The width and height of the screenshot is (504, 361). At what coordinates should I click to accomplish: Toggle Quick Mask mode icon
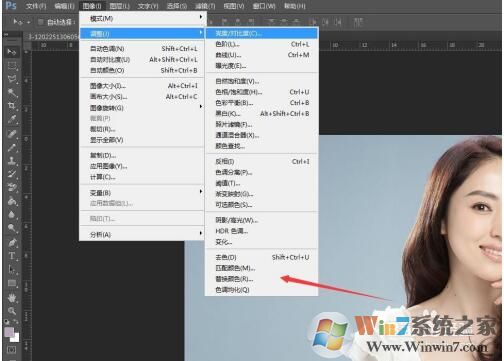click(x=11, y=350)
